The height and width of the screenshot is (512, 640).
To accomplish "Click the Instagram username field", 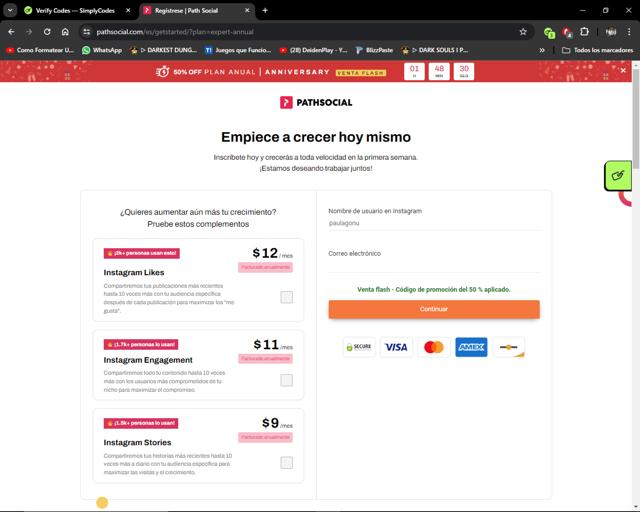I will (x=434, y=223).
